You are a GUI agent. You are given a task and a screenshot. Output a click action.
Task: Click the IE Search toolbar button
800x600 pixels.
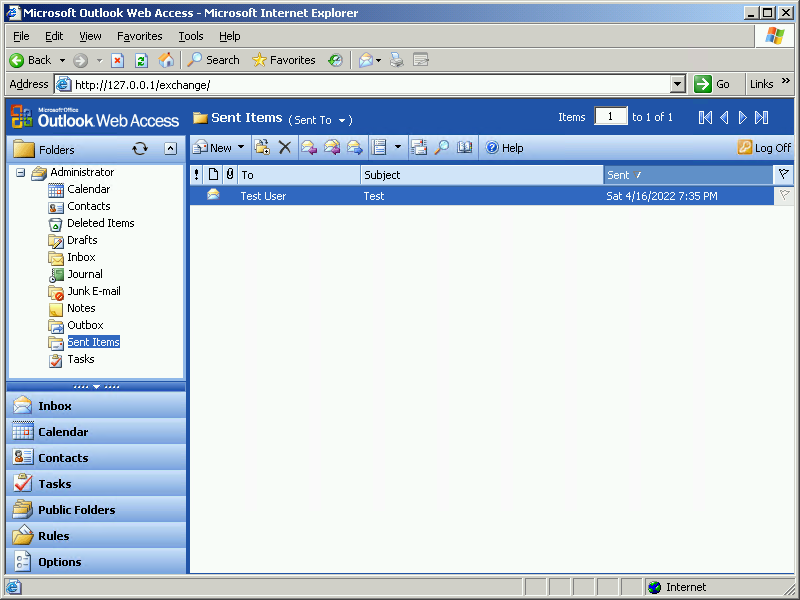point(213,60)
